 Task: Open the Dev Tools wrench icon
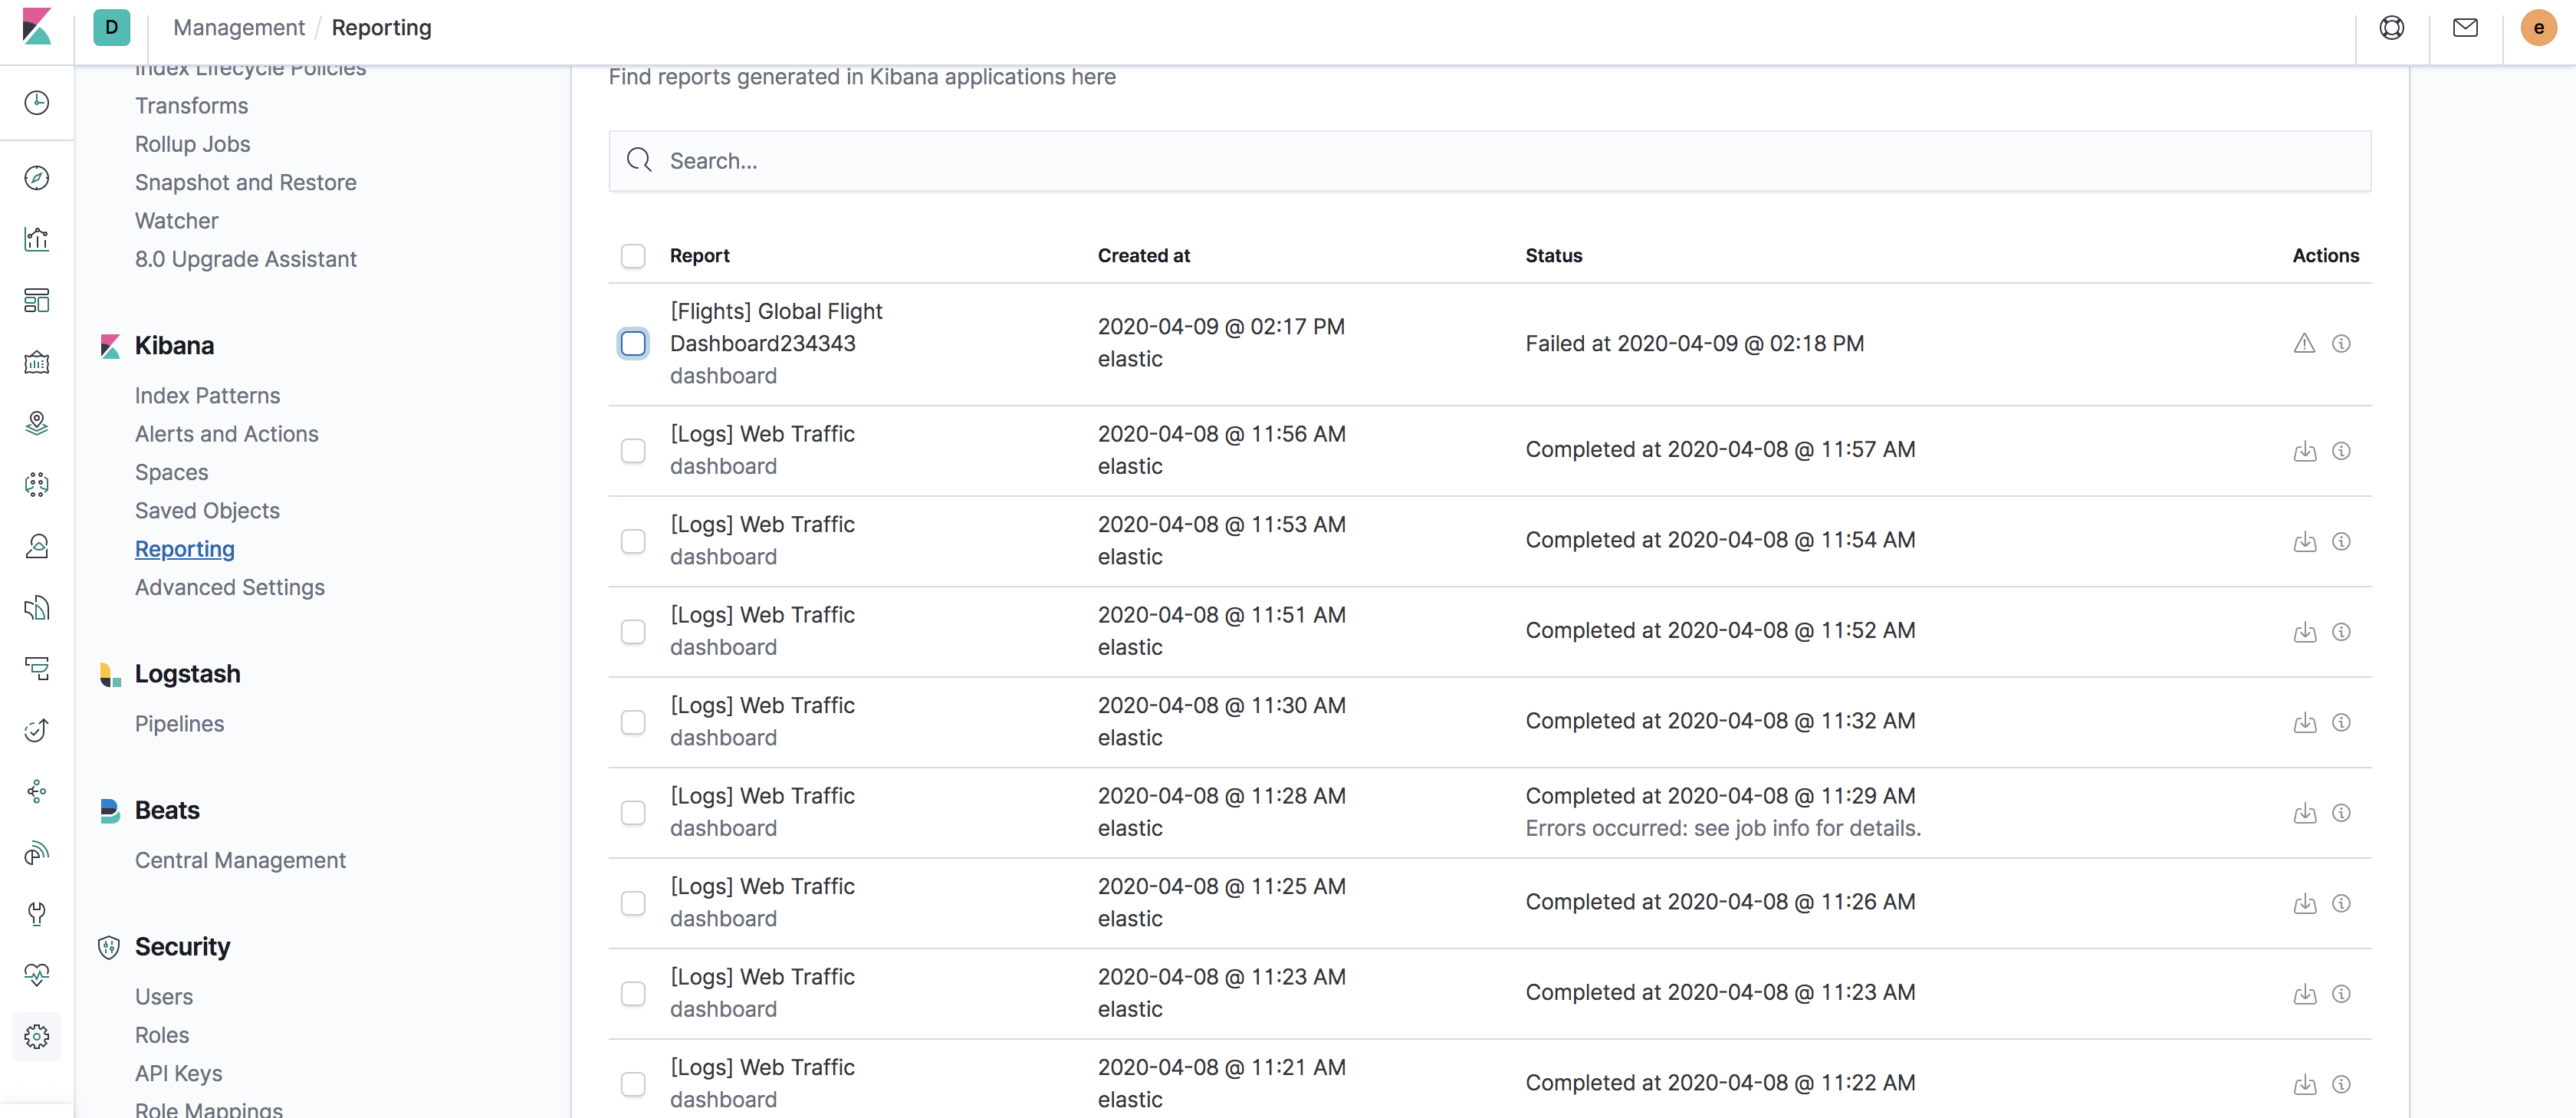pos(37,913)
